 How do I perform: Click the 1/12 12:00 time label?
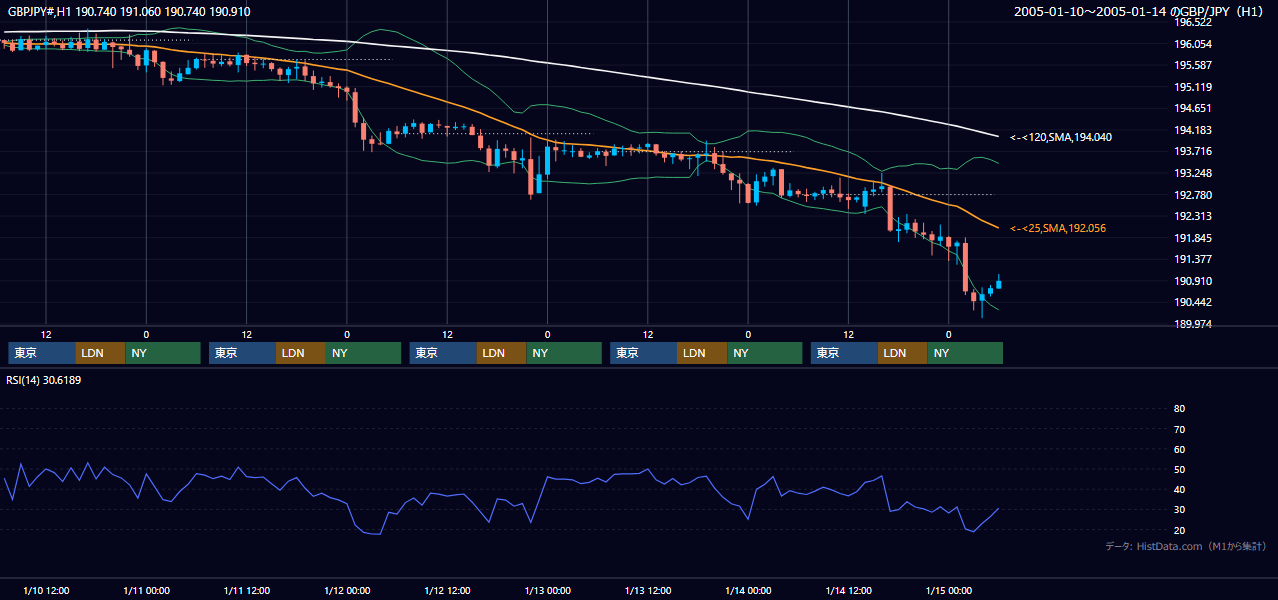[447, 590]
